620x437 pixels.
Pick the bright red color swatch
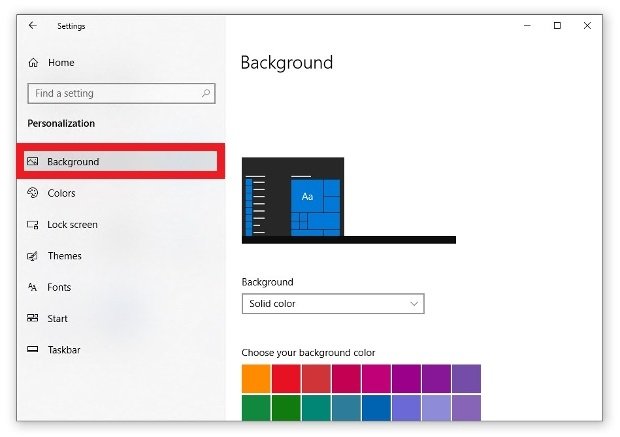(x=286, y=379)
